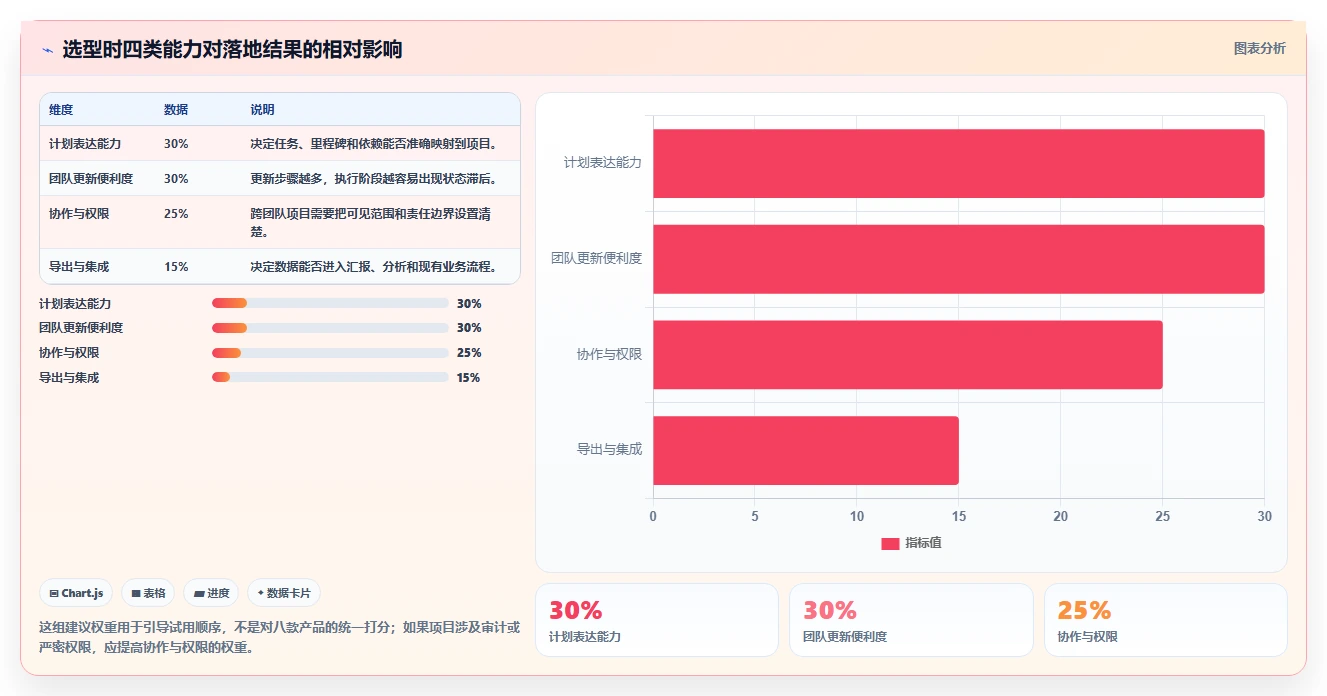Toggle the 指标值 legend item
Image resolution: width=1327 pixels, height=696 pixels.
[x=911, y=543]
